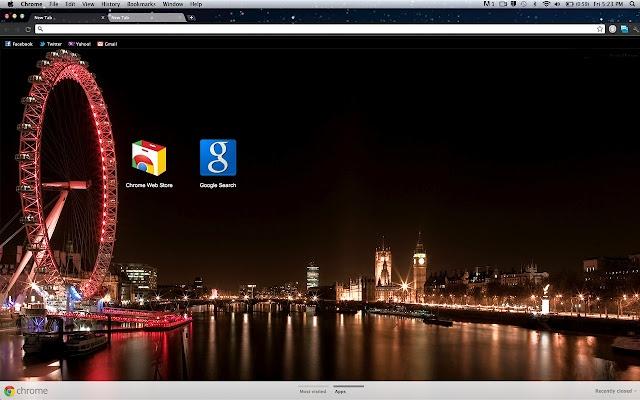This screenshot has width=640, height=400.
Task: Click the round gray extension icon
Action: (x=612, y=29)
